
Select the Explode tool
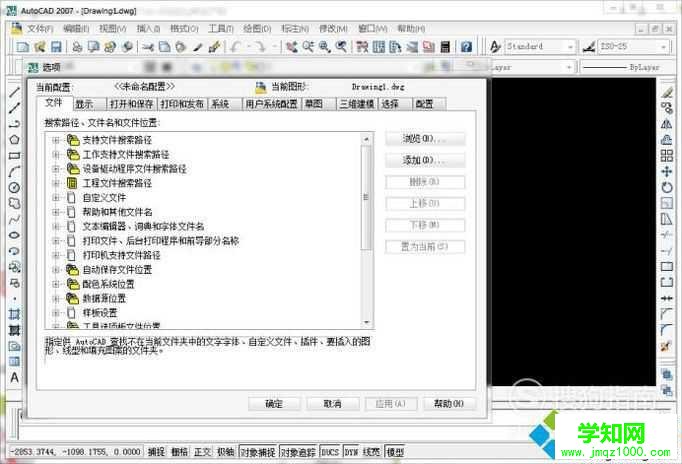tap(667, 347)
